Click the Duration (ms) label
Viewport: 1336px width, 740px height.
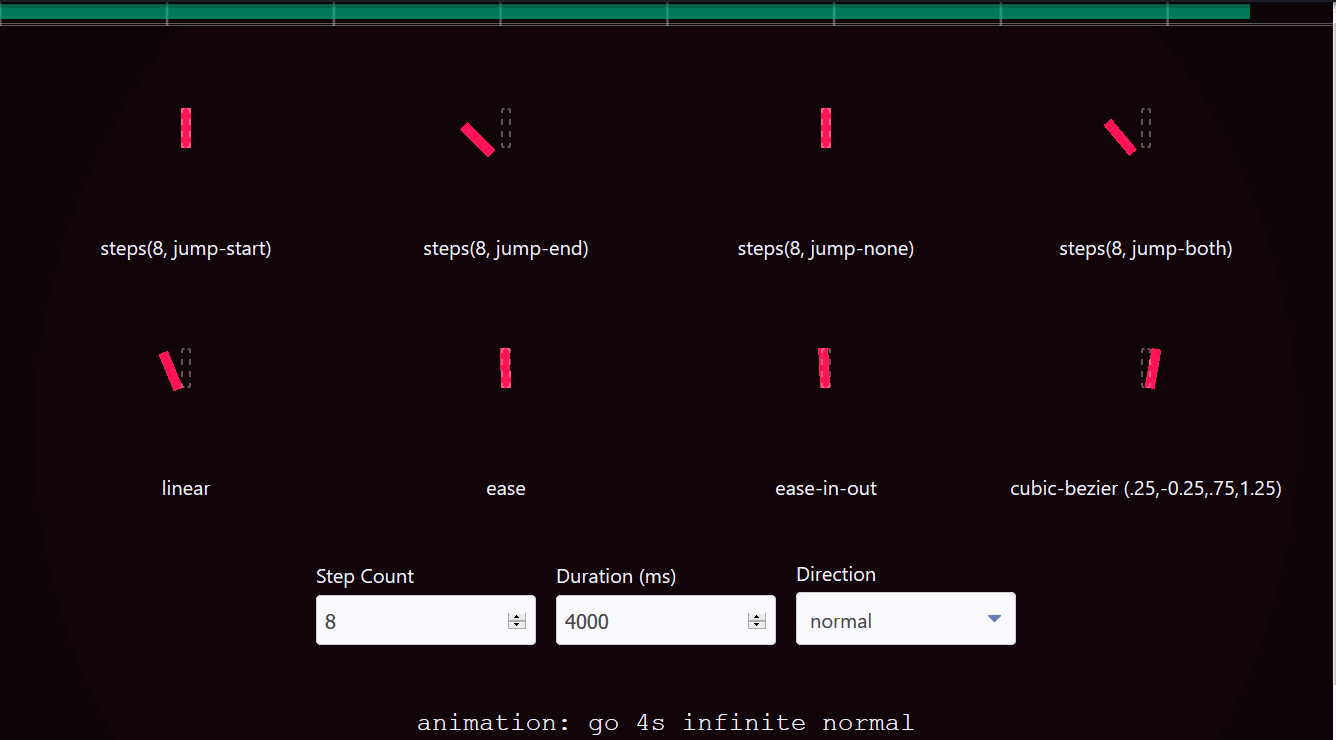pyautogui.click(x=616, y=577)
